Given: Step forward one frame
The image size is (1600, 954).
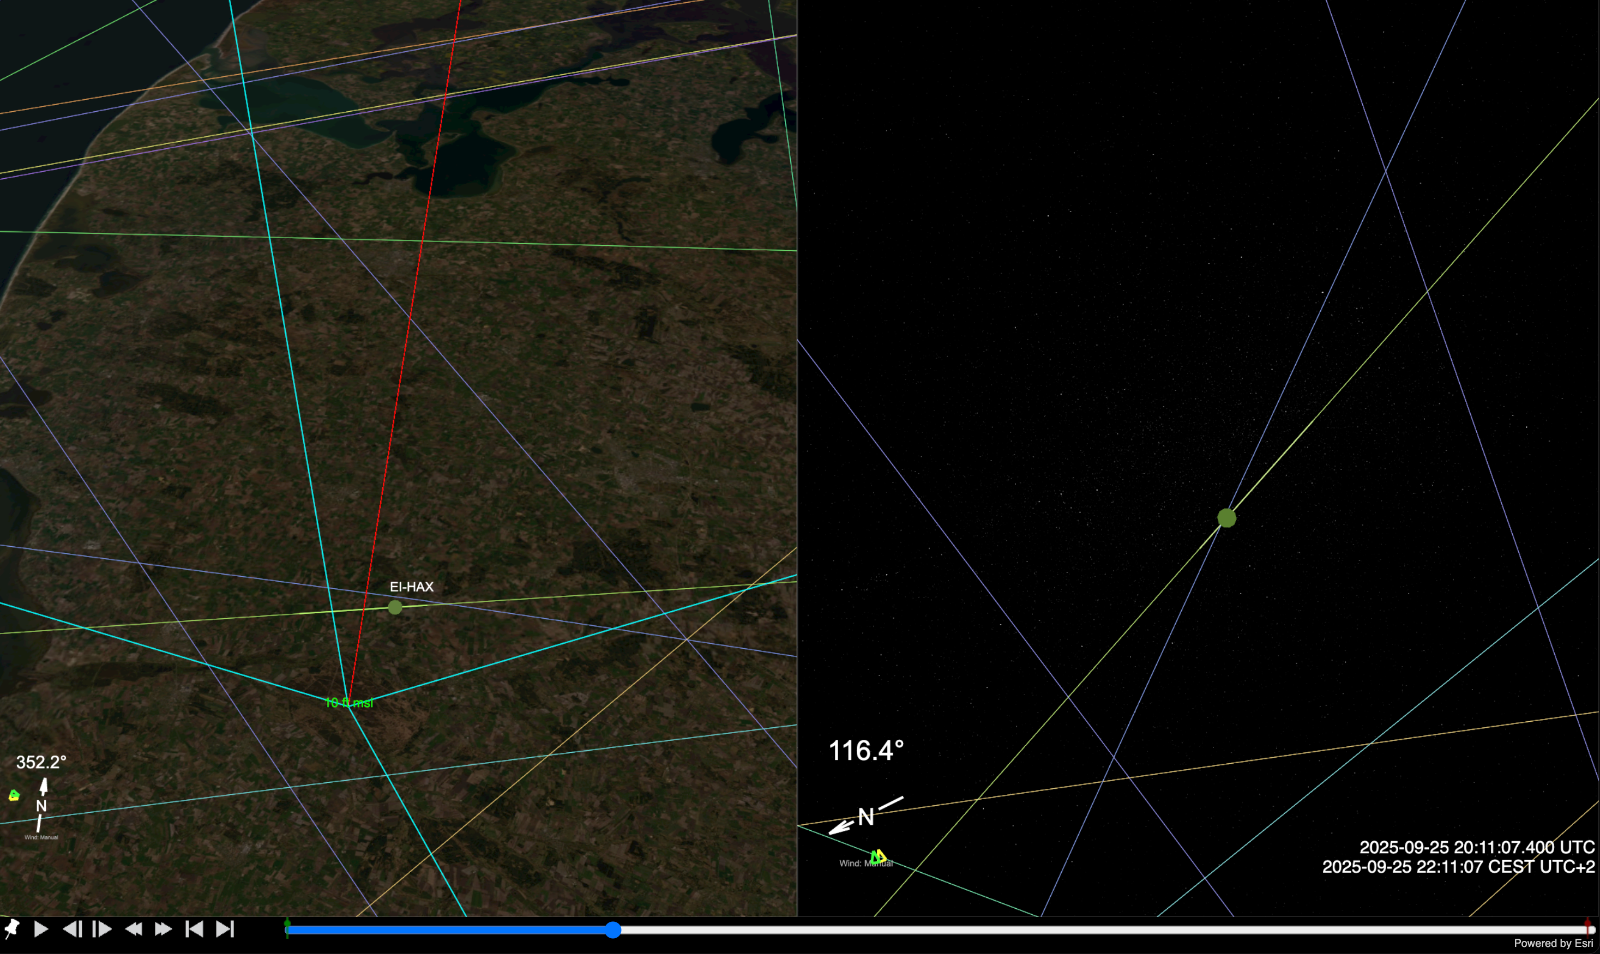Looking at the screenshot, I should pyautogui.click(x=102, y=929).
